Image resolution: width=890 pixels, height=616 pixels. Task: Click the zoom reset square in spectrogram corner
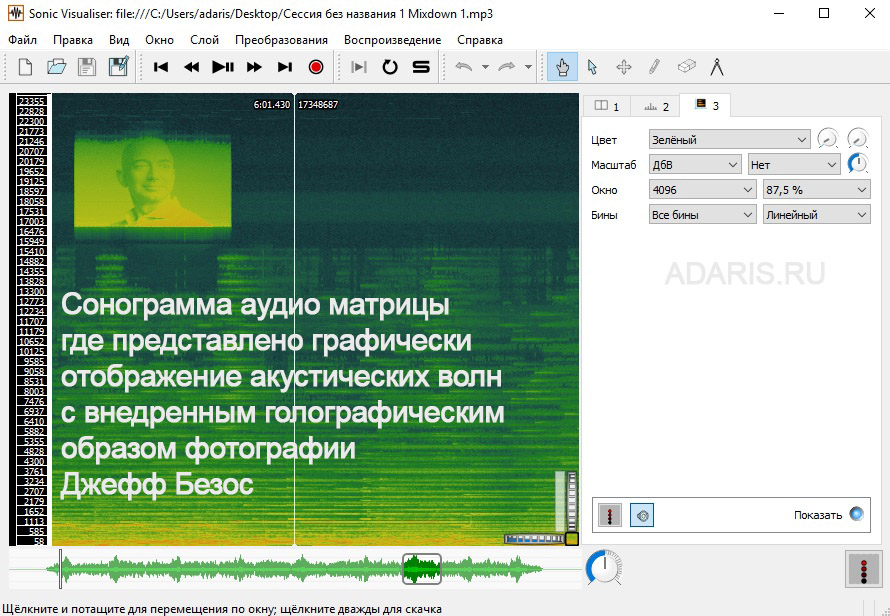pyautogui.click(x=572, y=539)
